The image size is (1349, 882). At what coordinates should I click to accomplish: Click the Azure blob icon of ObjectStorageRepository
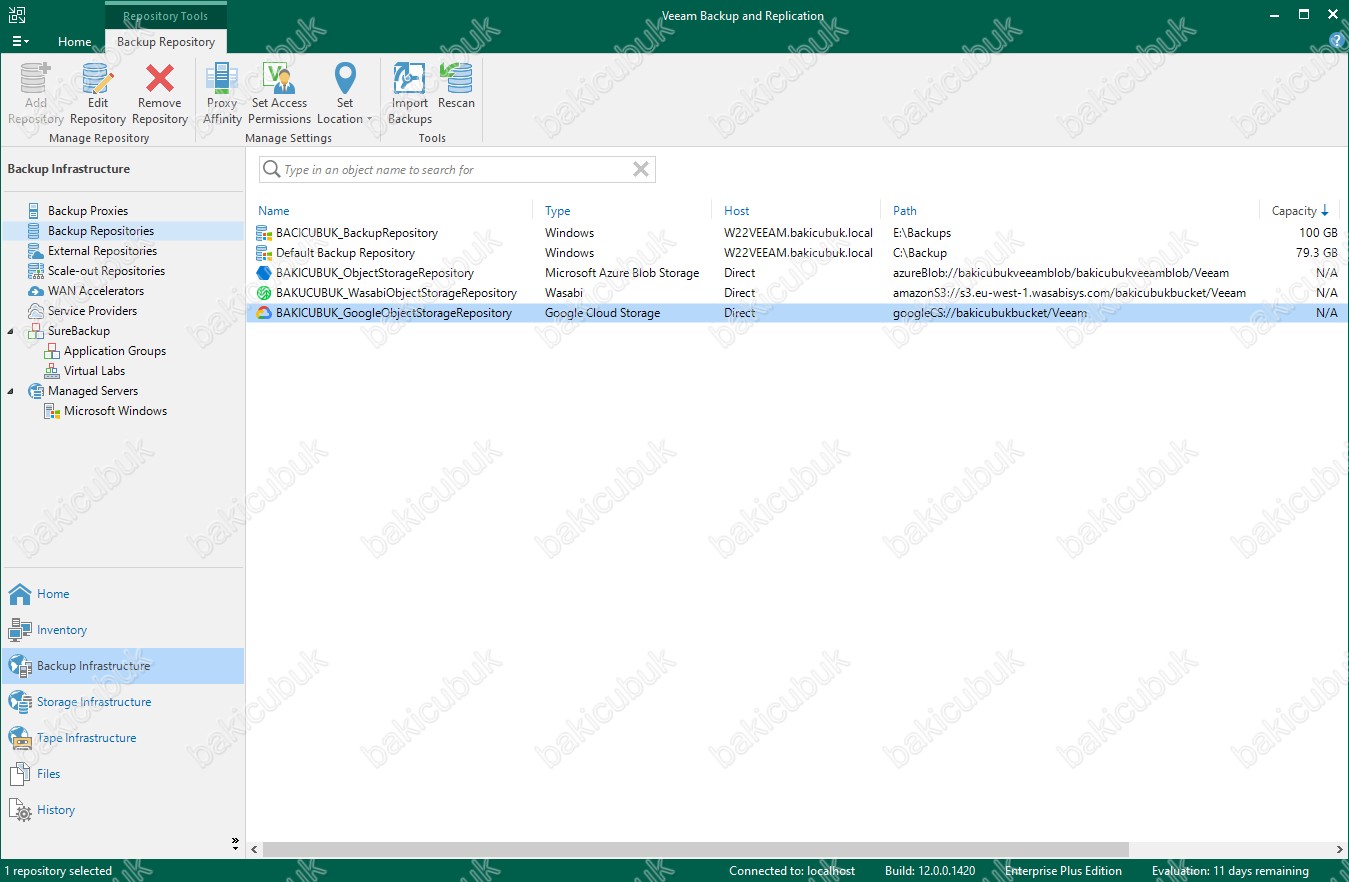[x=264, y=273]
